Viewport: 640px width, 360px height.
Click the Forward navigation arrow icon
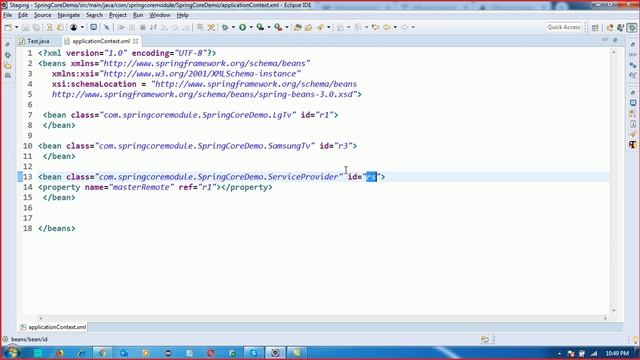tap(404, 27)
